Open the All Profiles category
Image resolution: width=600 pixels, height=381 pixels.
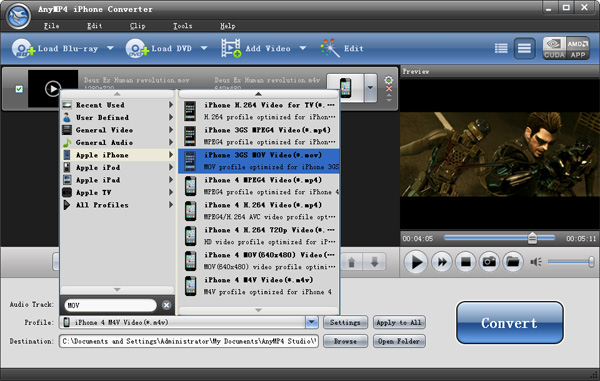[x=117, y=205]
